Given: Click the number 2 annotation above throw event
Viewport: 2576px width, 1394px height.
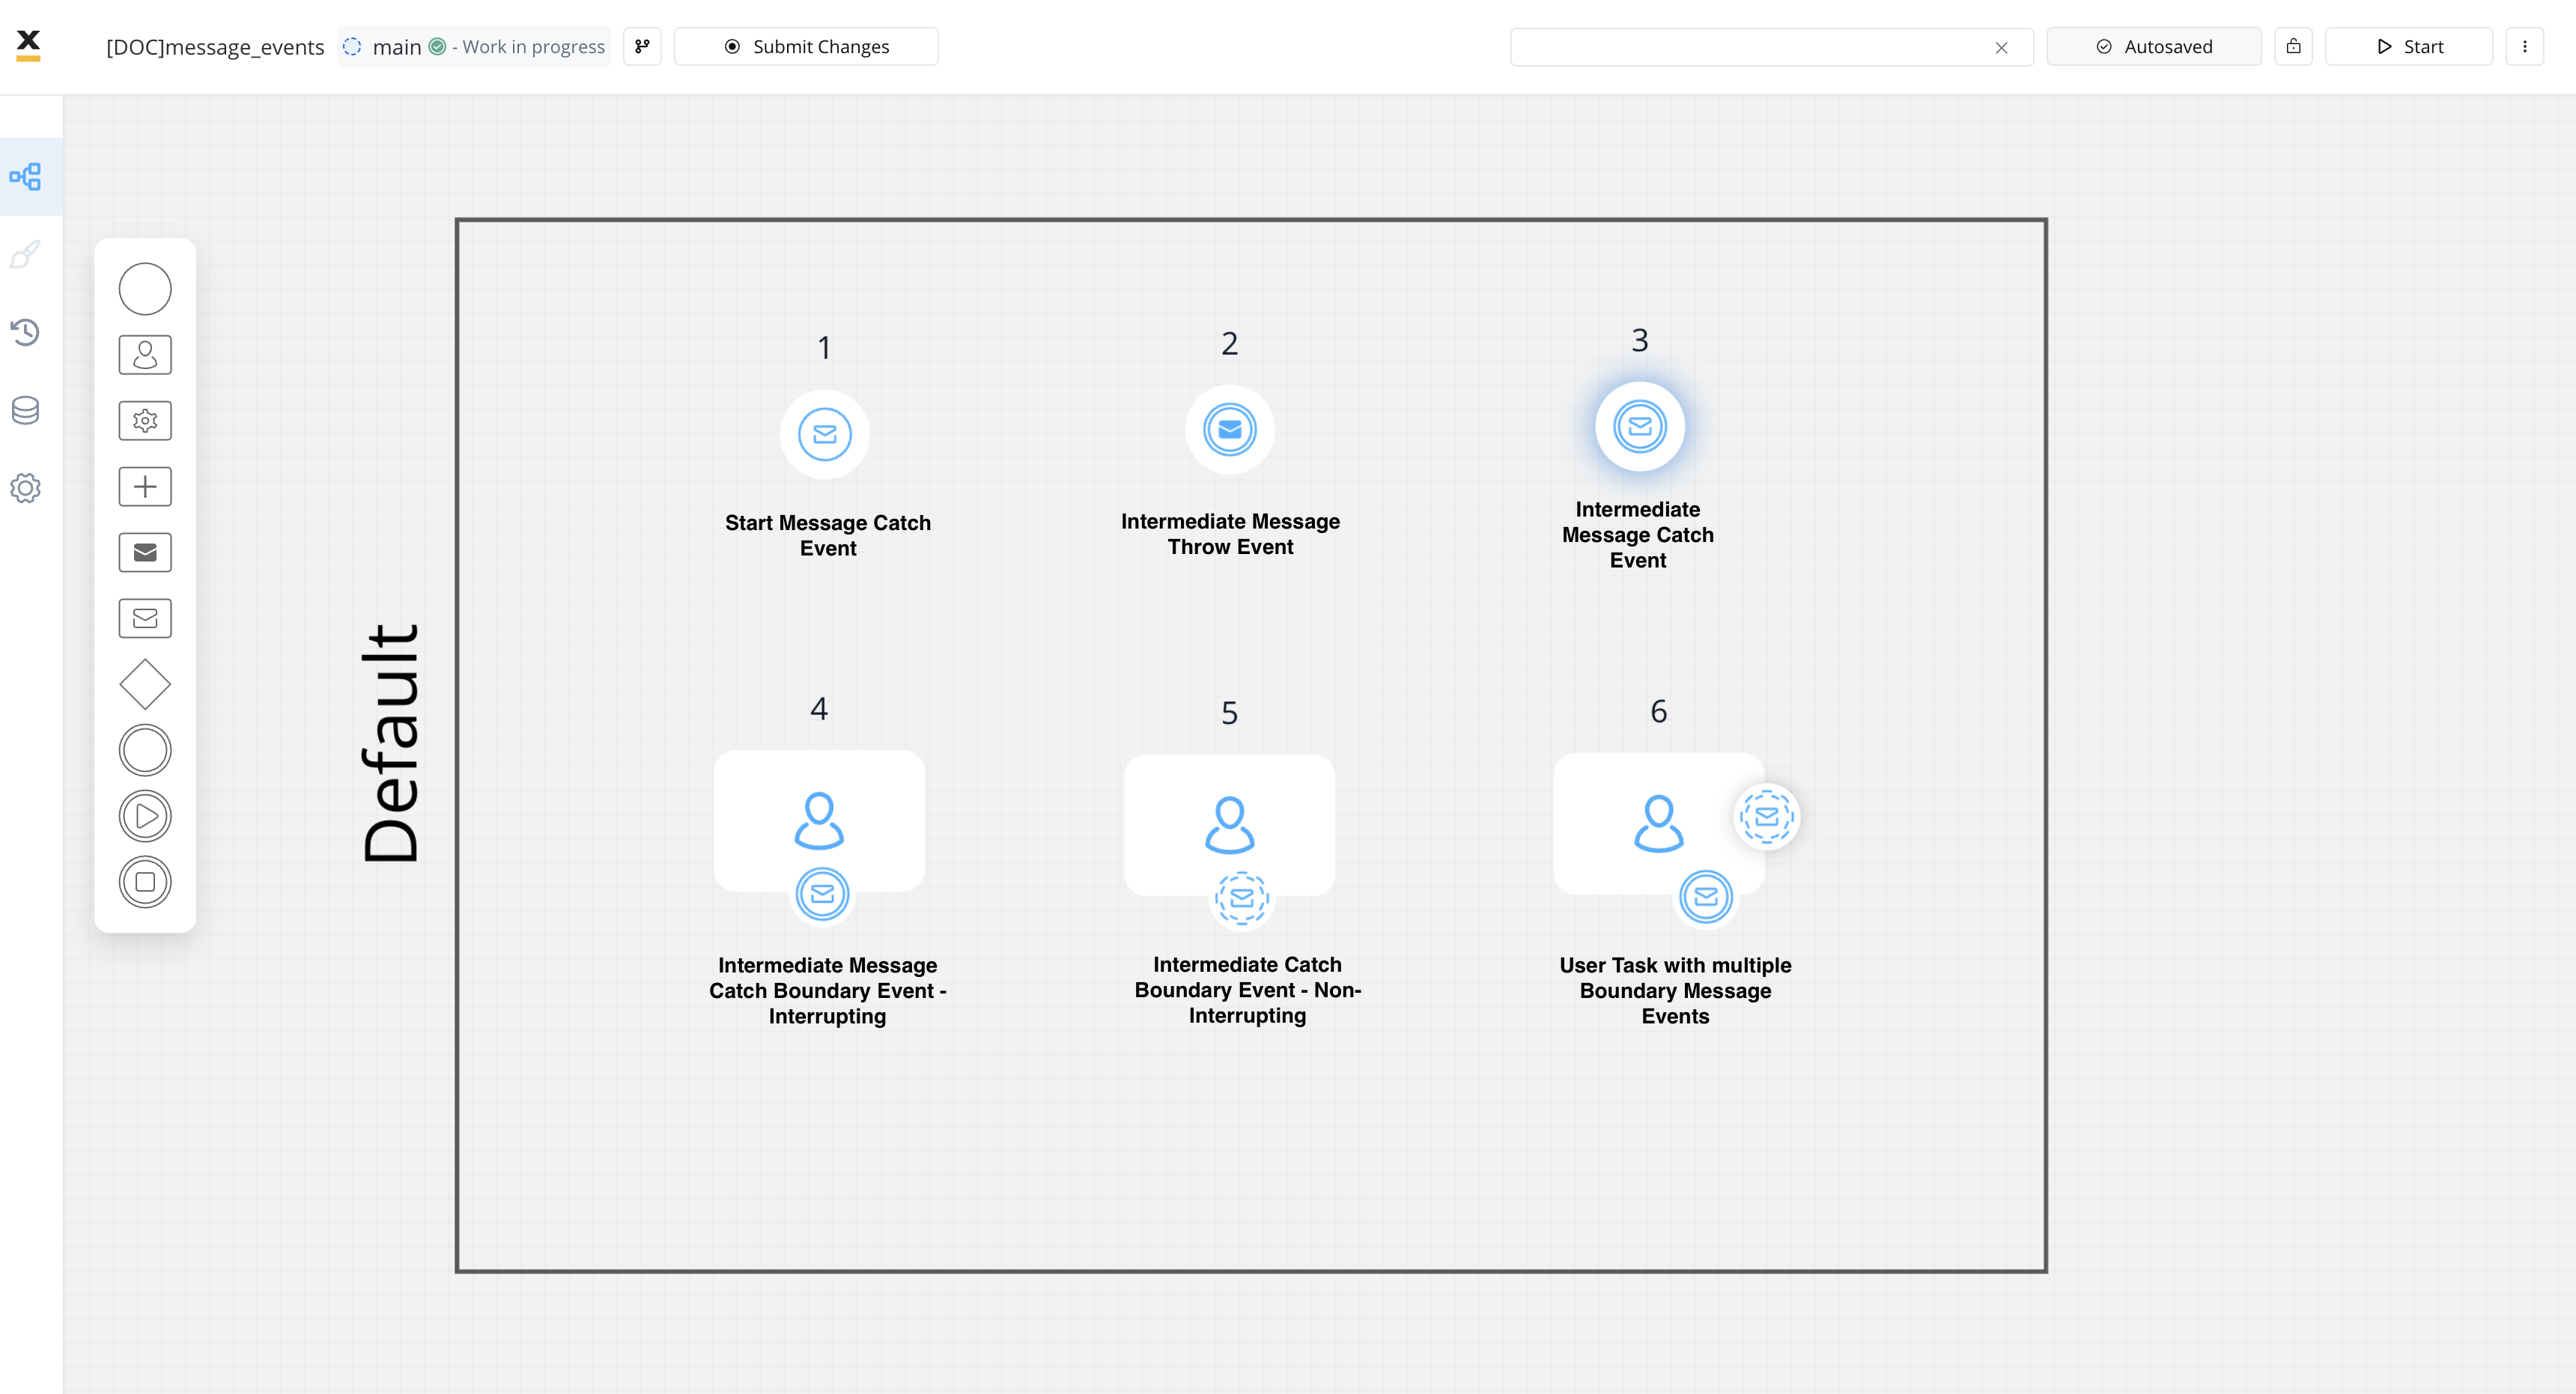Looking at the screenshot, I should (1230, 343).
